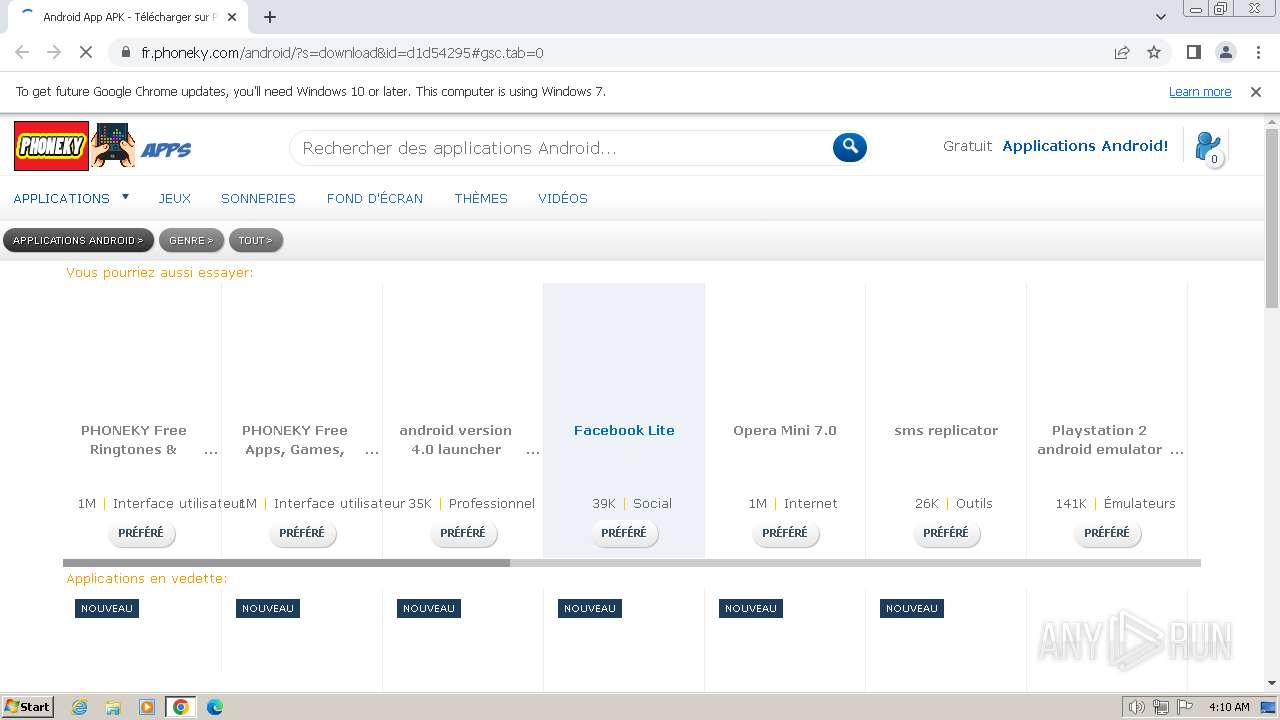Click the site padlock icon
The height and width of the screenshot is (720, 1280).
pos(126,52)
